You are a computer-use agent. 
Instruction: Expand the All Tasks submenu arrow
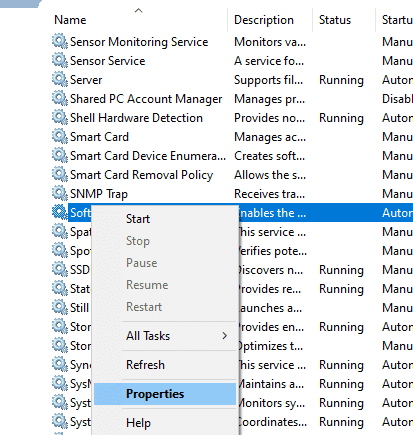pyautogui.click(x=225, y=336)
